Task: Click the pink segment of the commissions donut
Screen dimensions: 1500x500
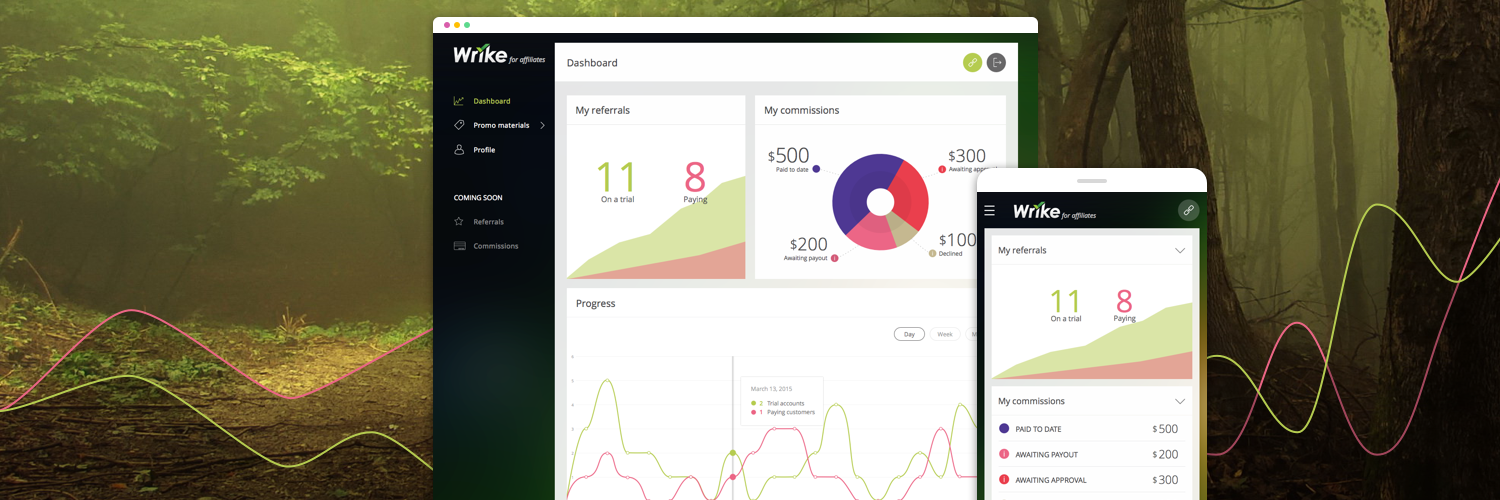Action: click(872, 234)
